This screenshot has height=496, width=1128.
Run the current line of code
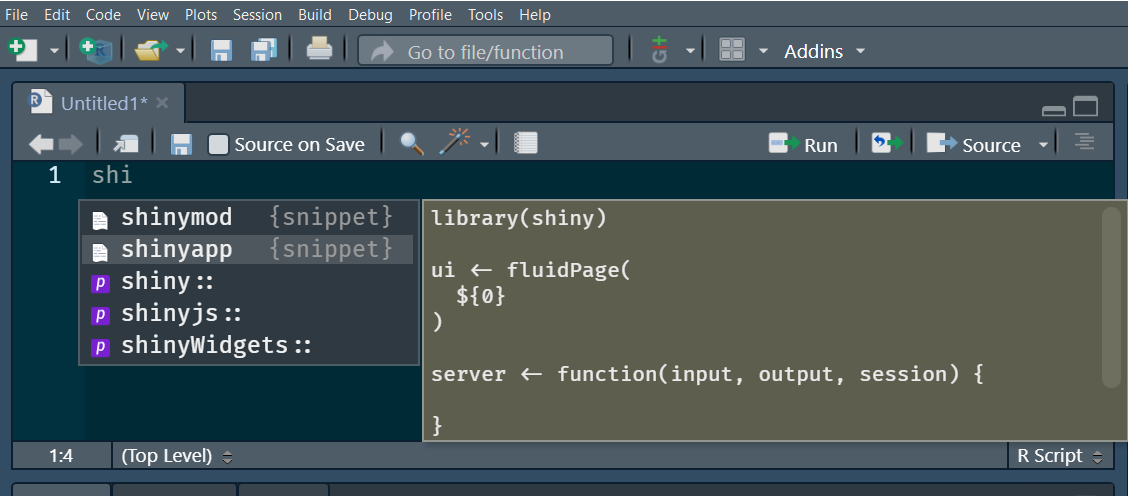pyautogui.click(x=803, y=145)
